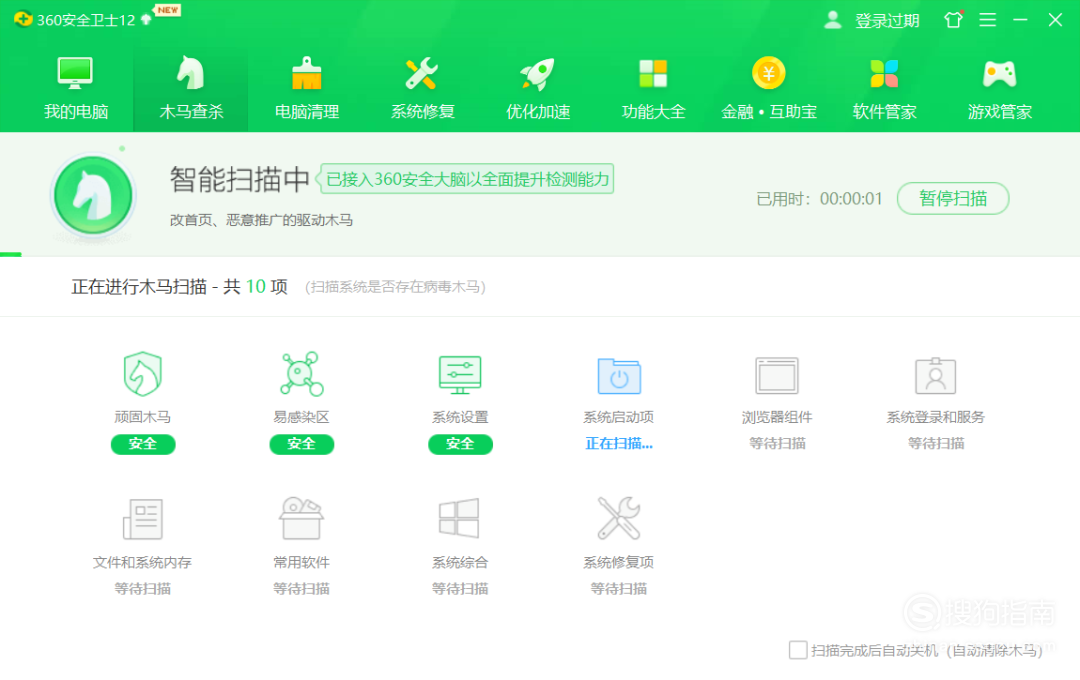Image resolution: width=1080 pixels, height=680 pixels.
Task: Click the 改首页、恶意推广的驱动木马 text
Action: tap(261, 220)
